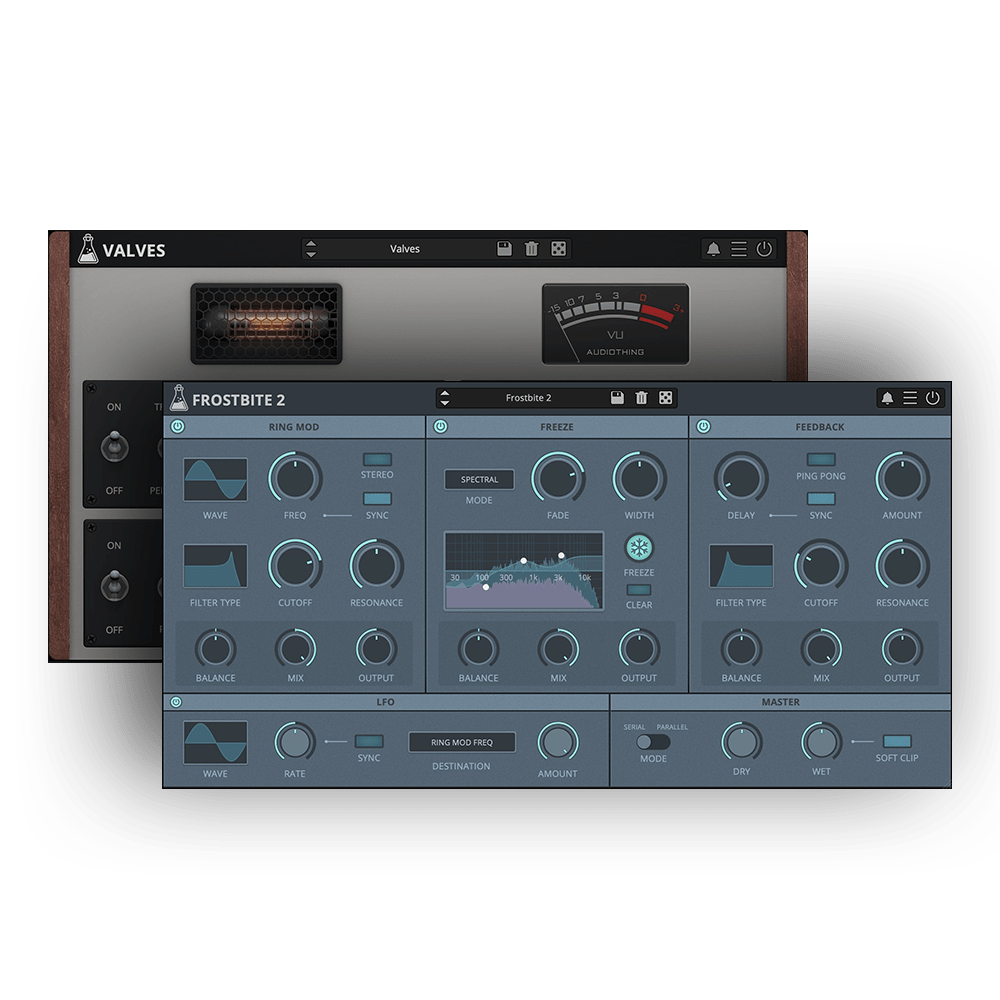Toggle Feedback Delay Sync
Image resolution: width=1000 pixels, height=1000 pixels.
point(821,499)
